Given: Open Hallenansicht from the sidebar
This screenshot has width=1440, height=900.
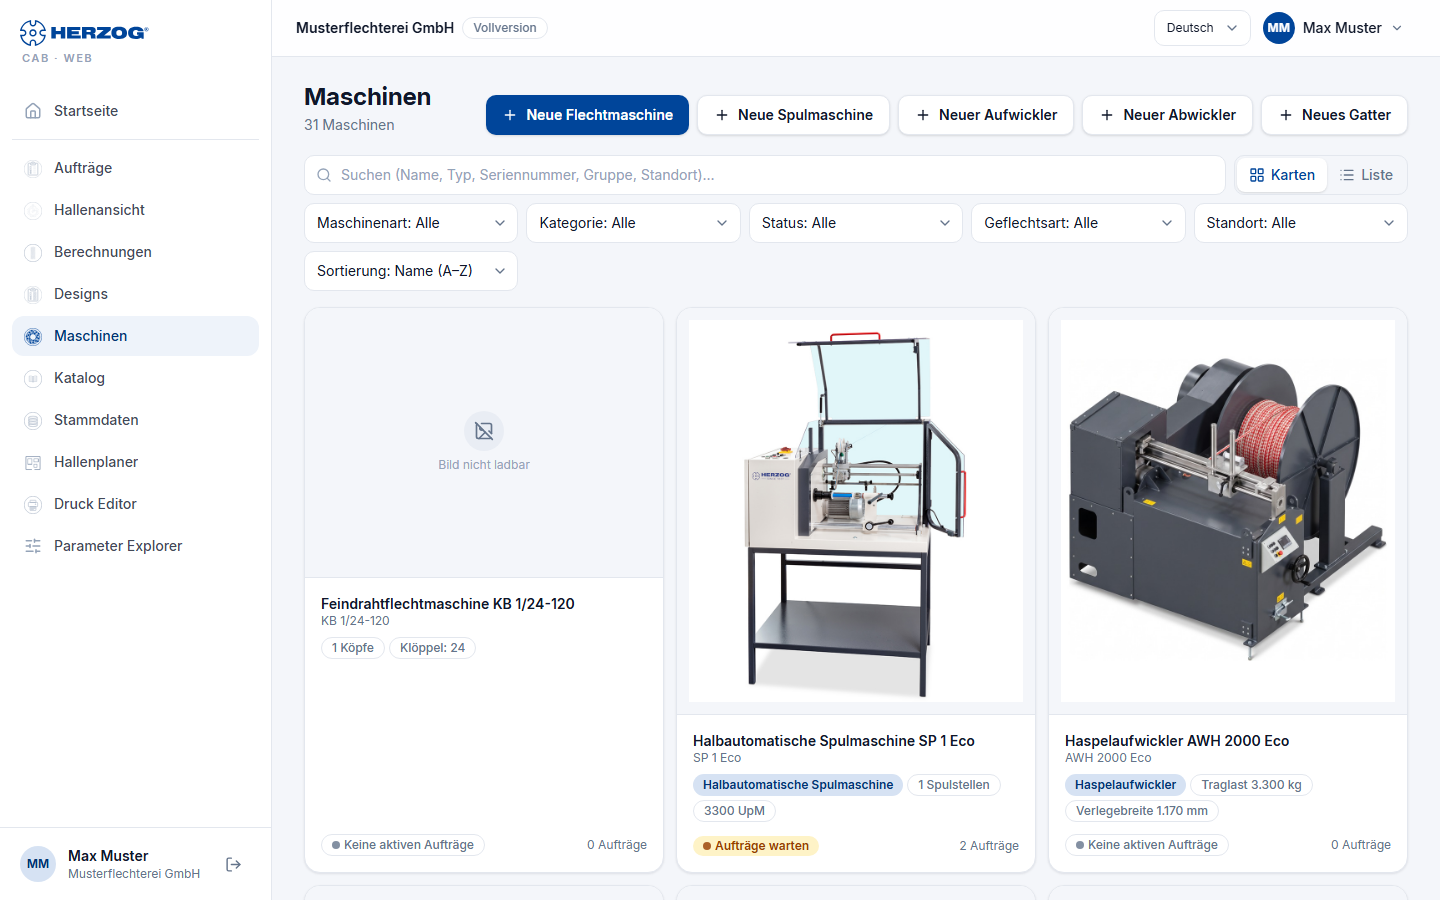Looking at the screenshot, I should tap(136, 210).
